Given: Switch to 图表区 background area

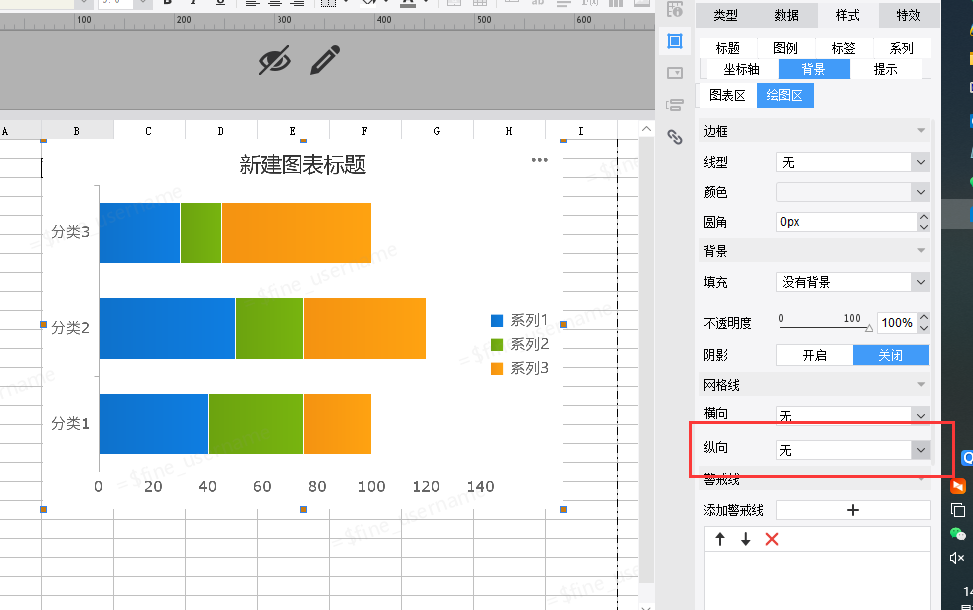Looking at the screenshot, I should (727, 96).
